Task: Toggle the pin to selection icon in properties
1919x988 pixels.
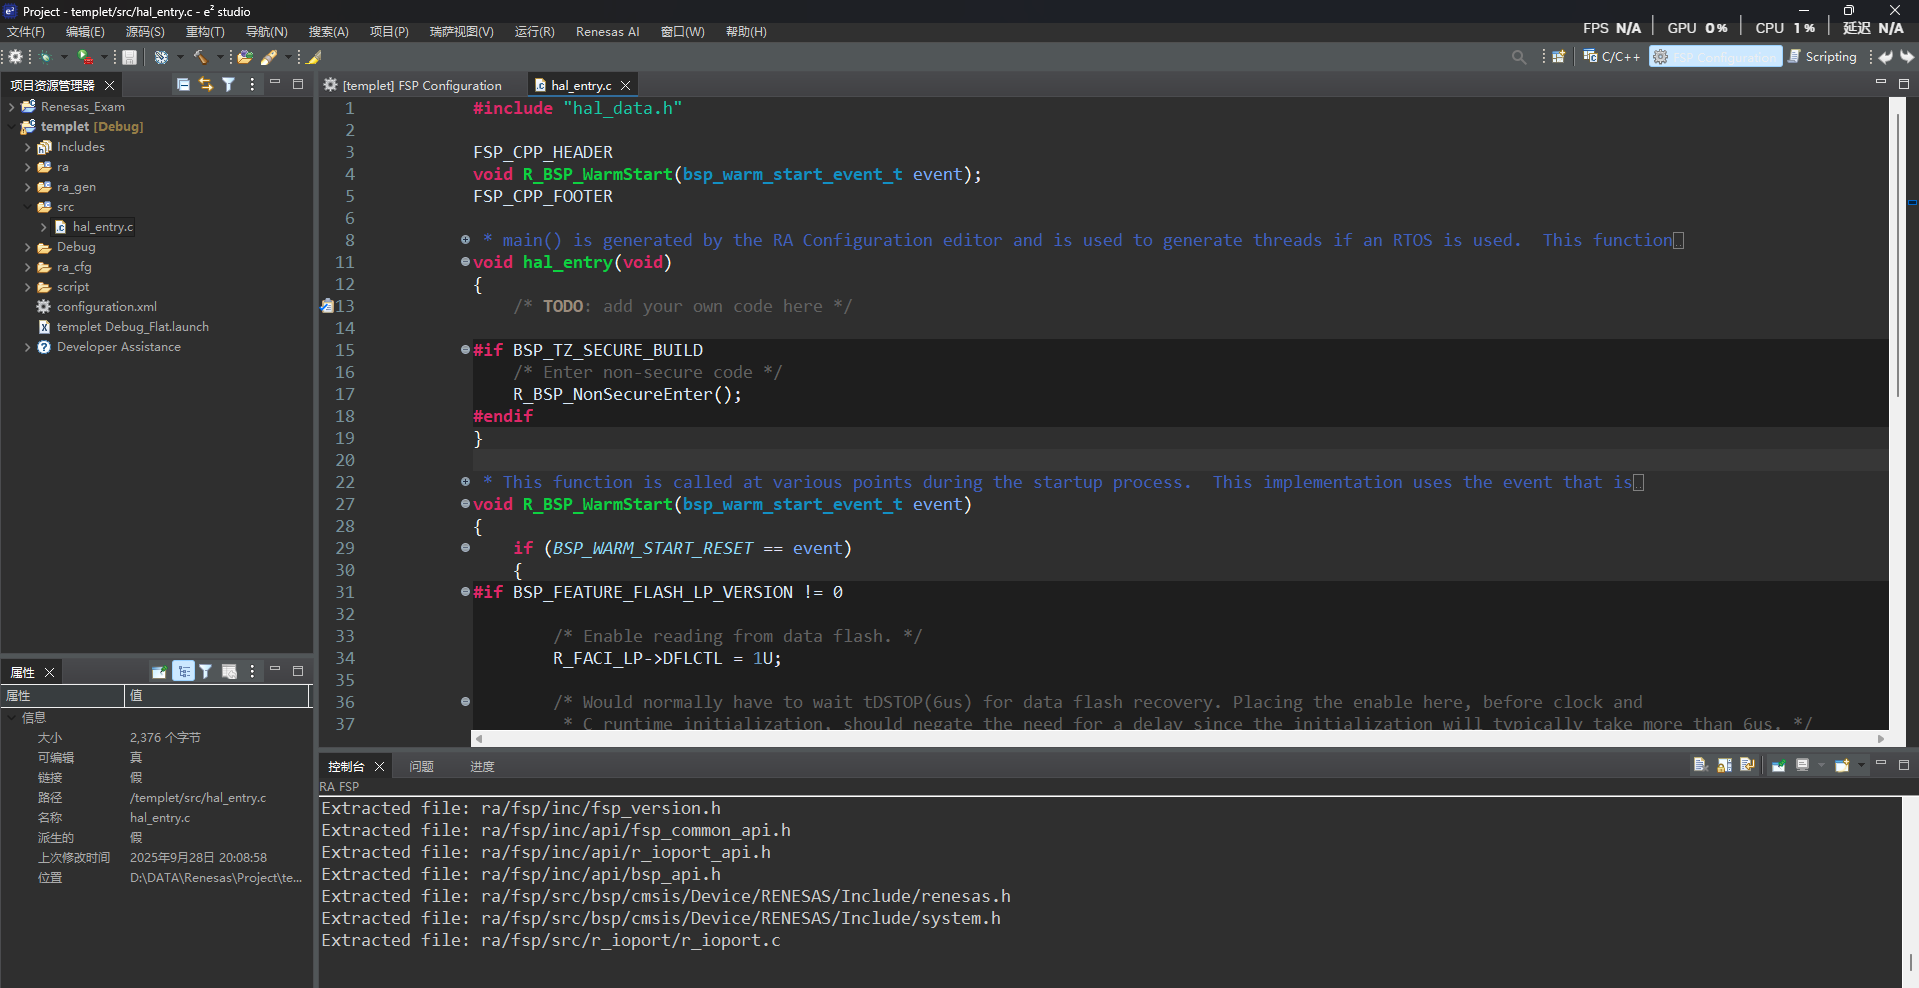Action: coord(159,672)
